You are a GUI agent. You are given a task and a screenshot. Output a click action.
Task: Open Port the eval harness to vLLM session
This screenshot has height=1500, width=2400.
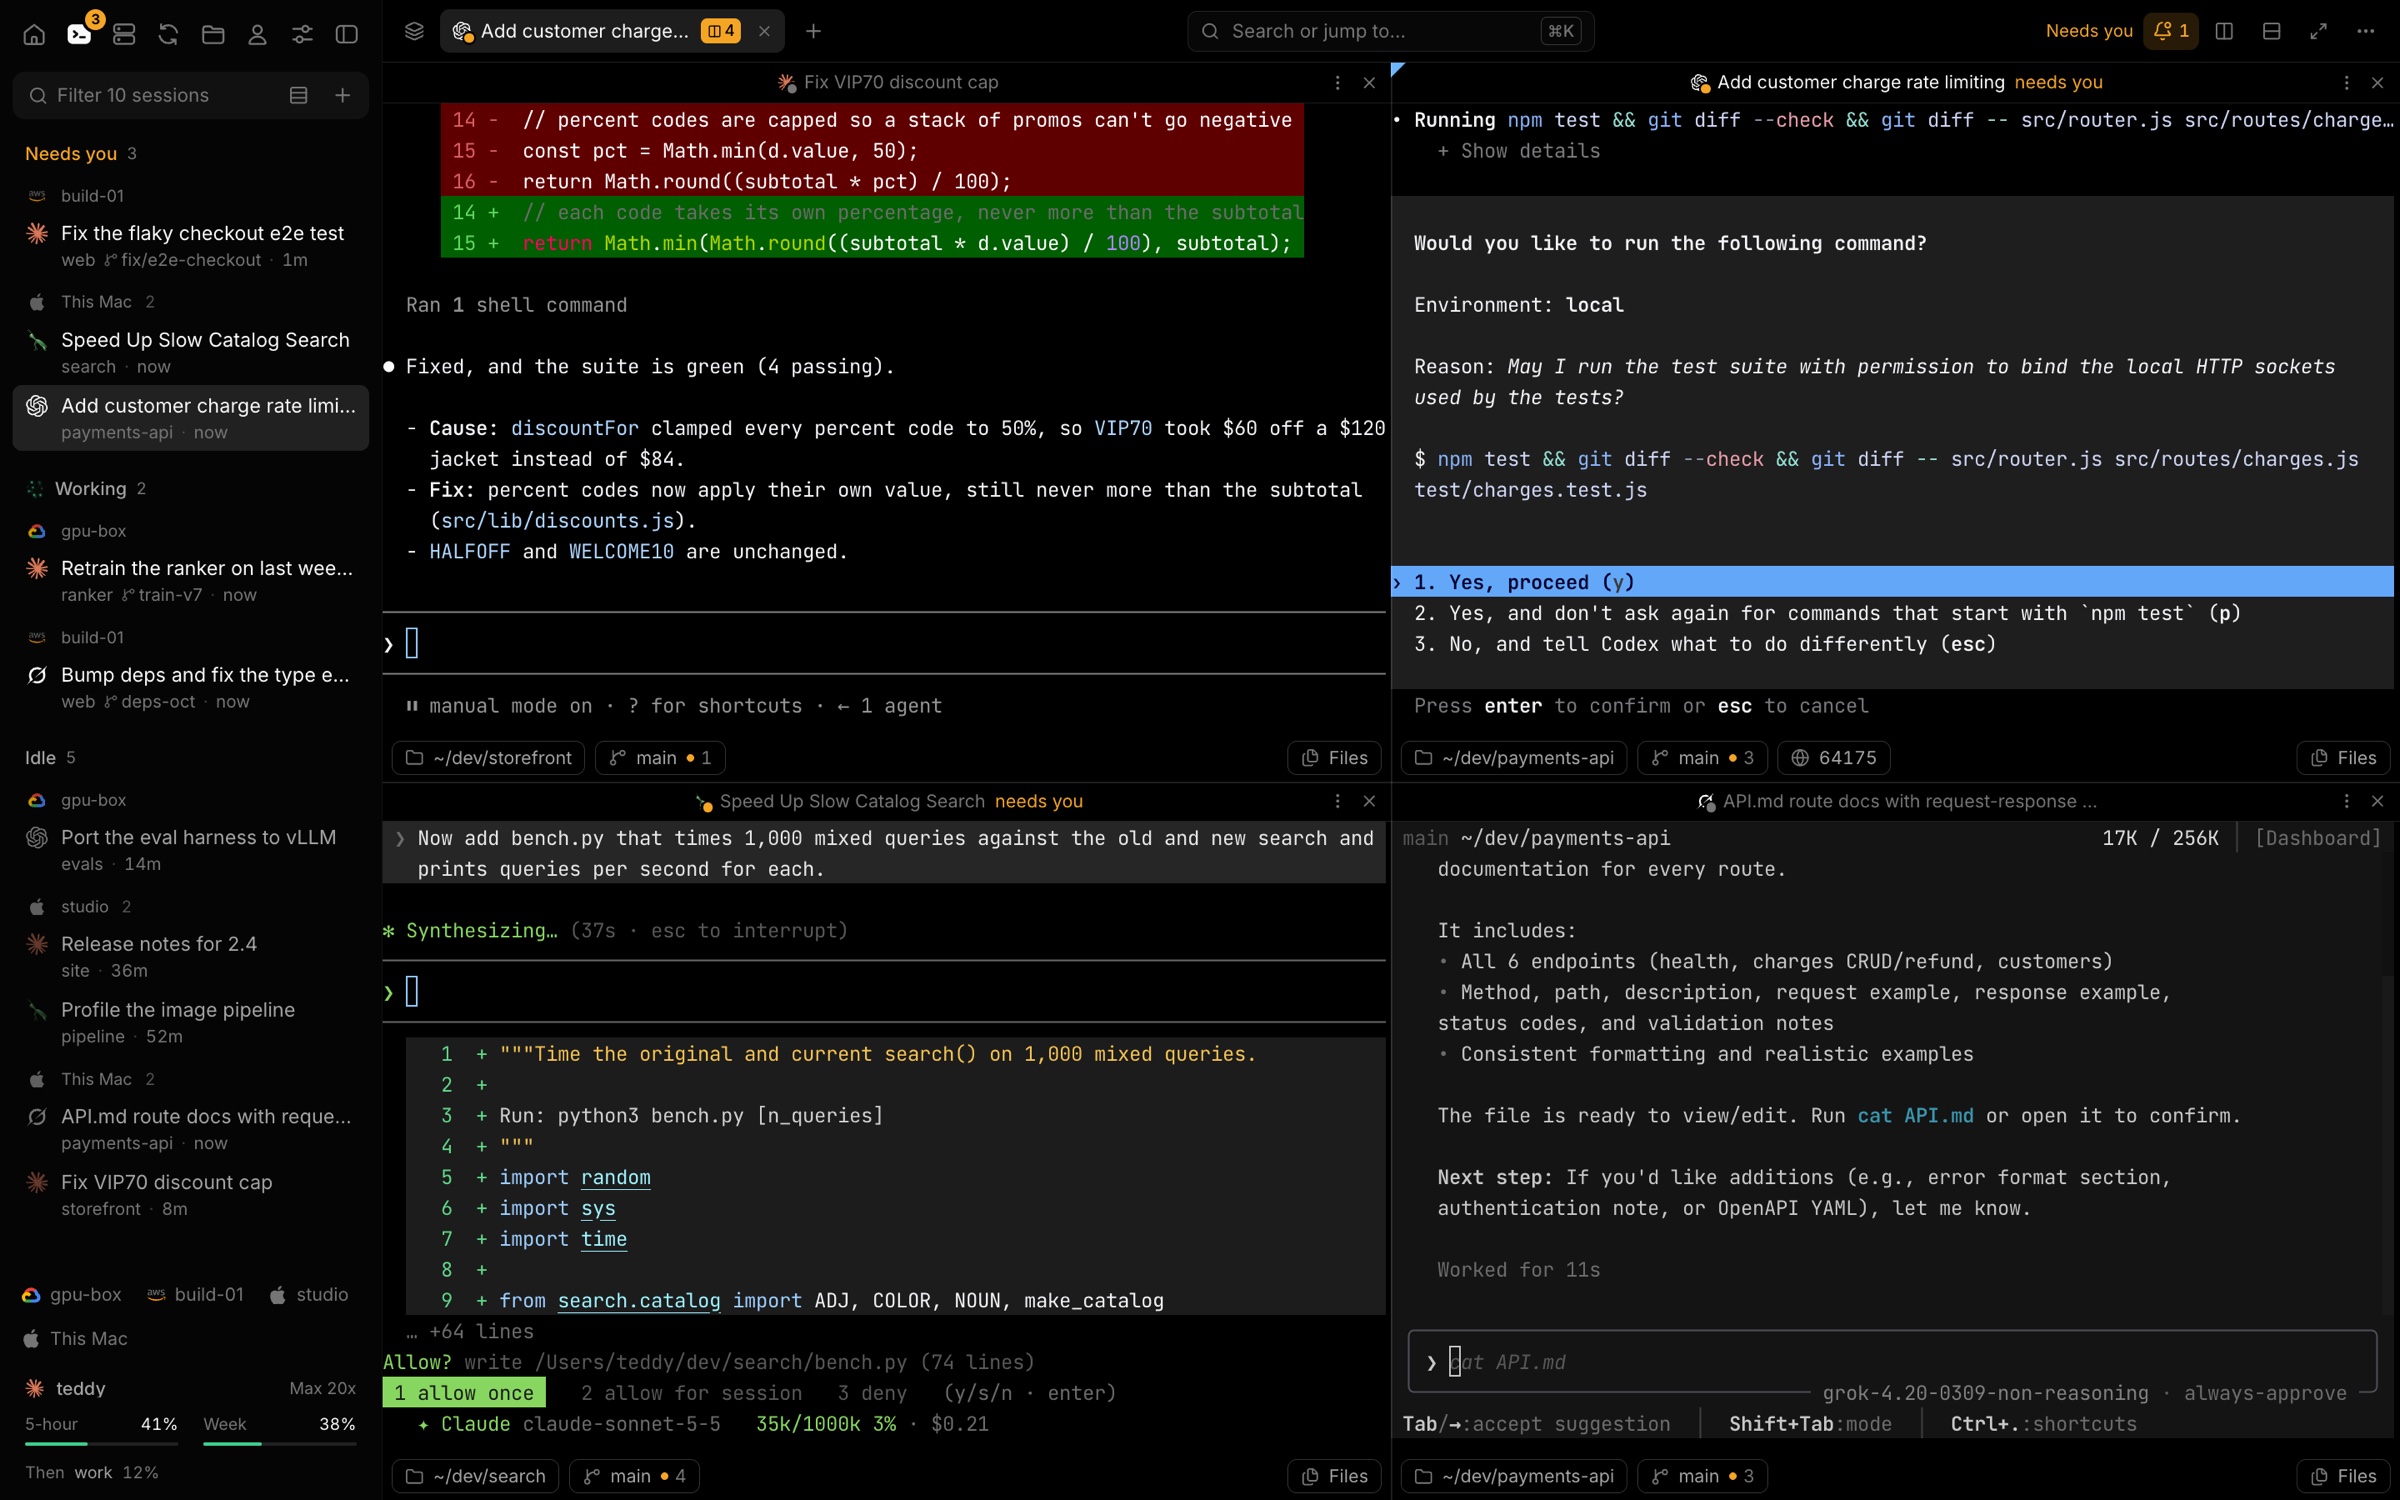coord(190,850)
